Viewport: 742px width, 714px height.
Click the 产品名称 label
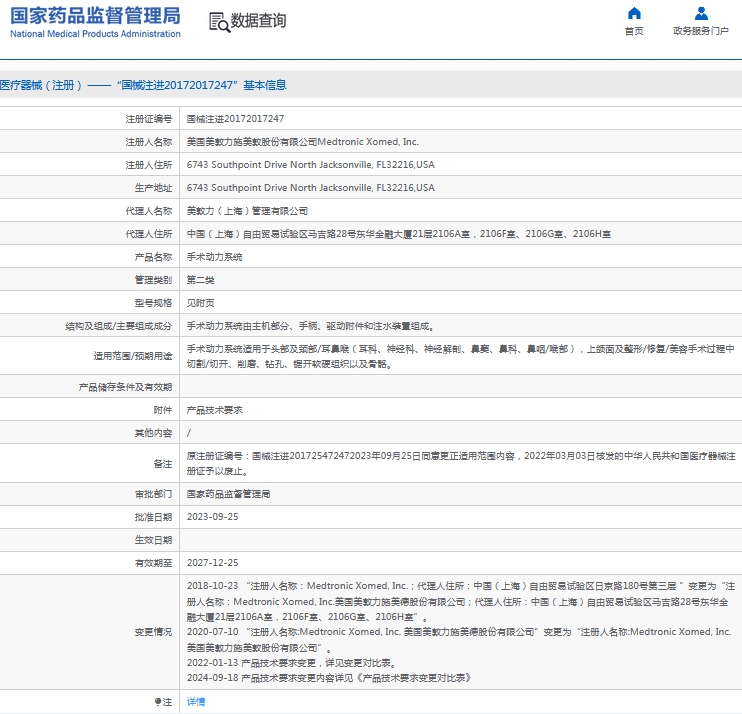[x=153, y=257]
